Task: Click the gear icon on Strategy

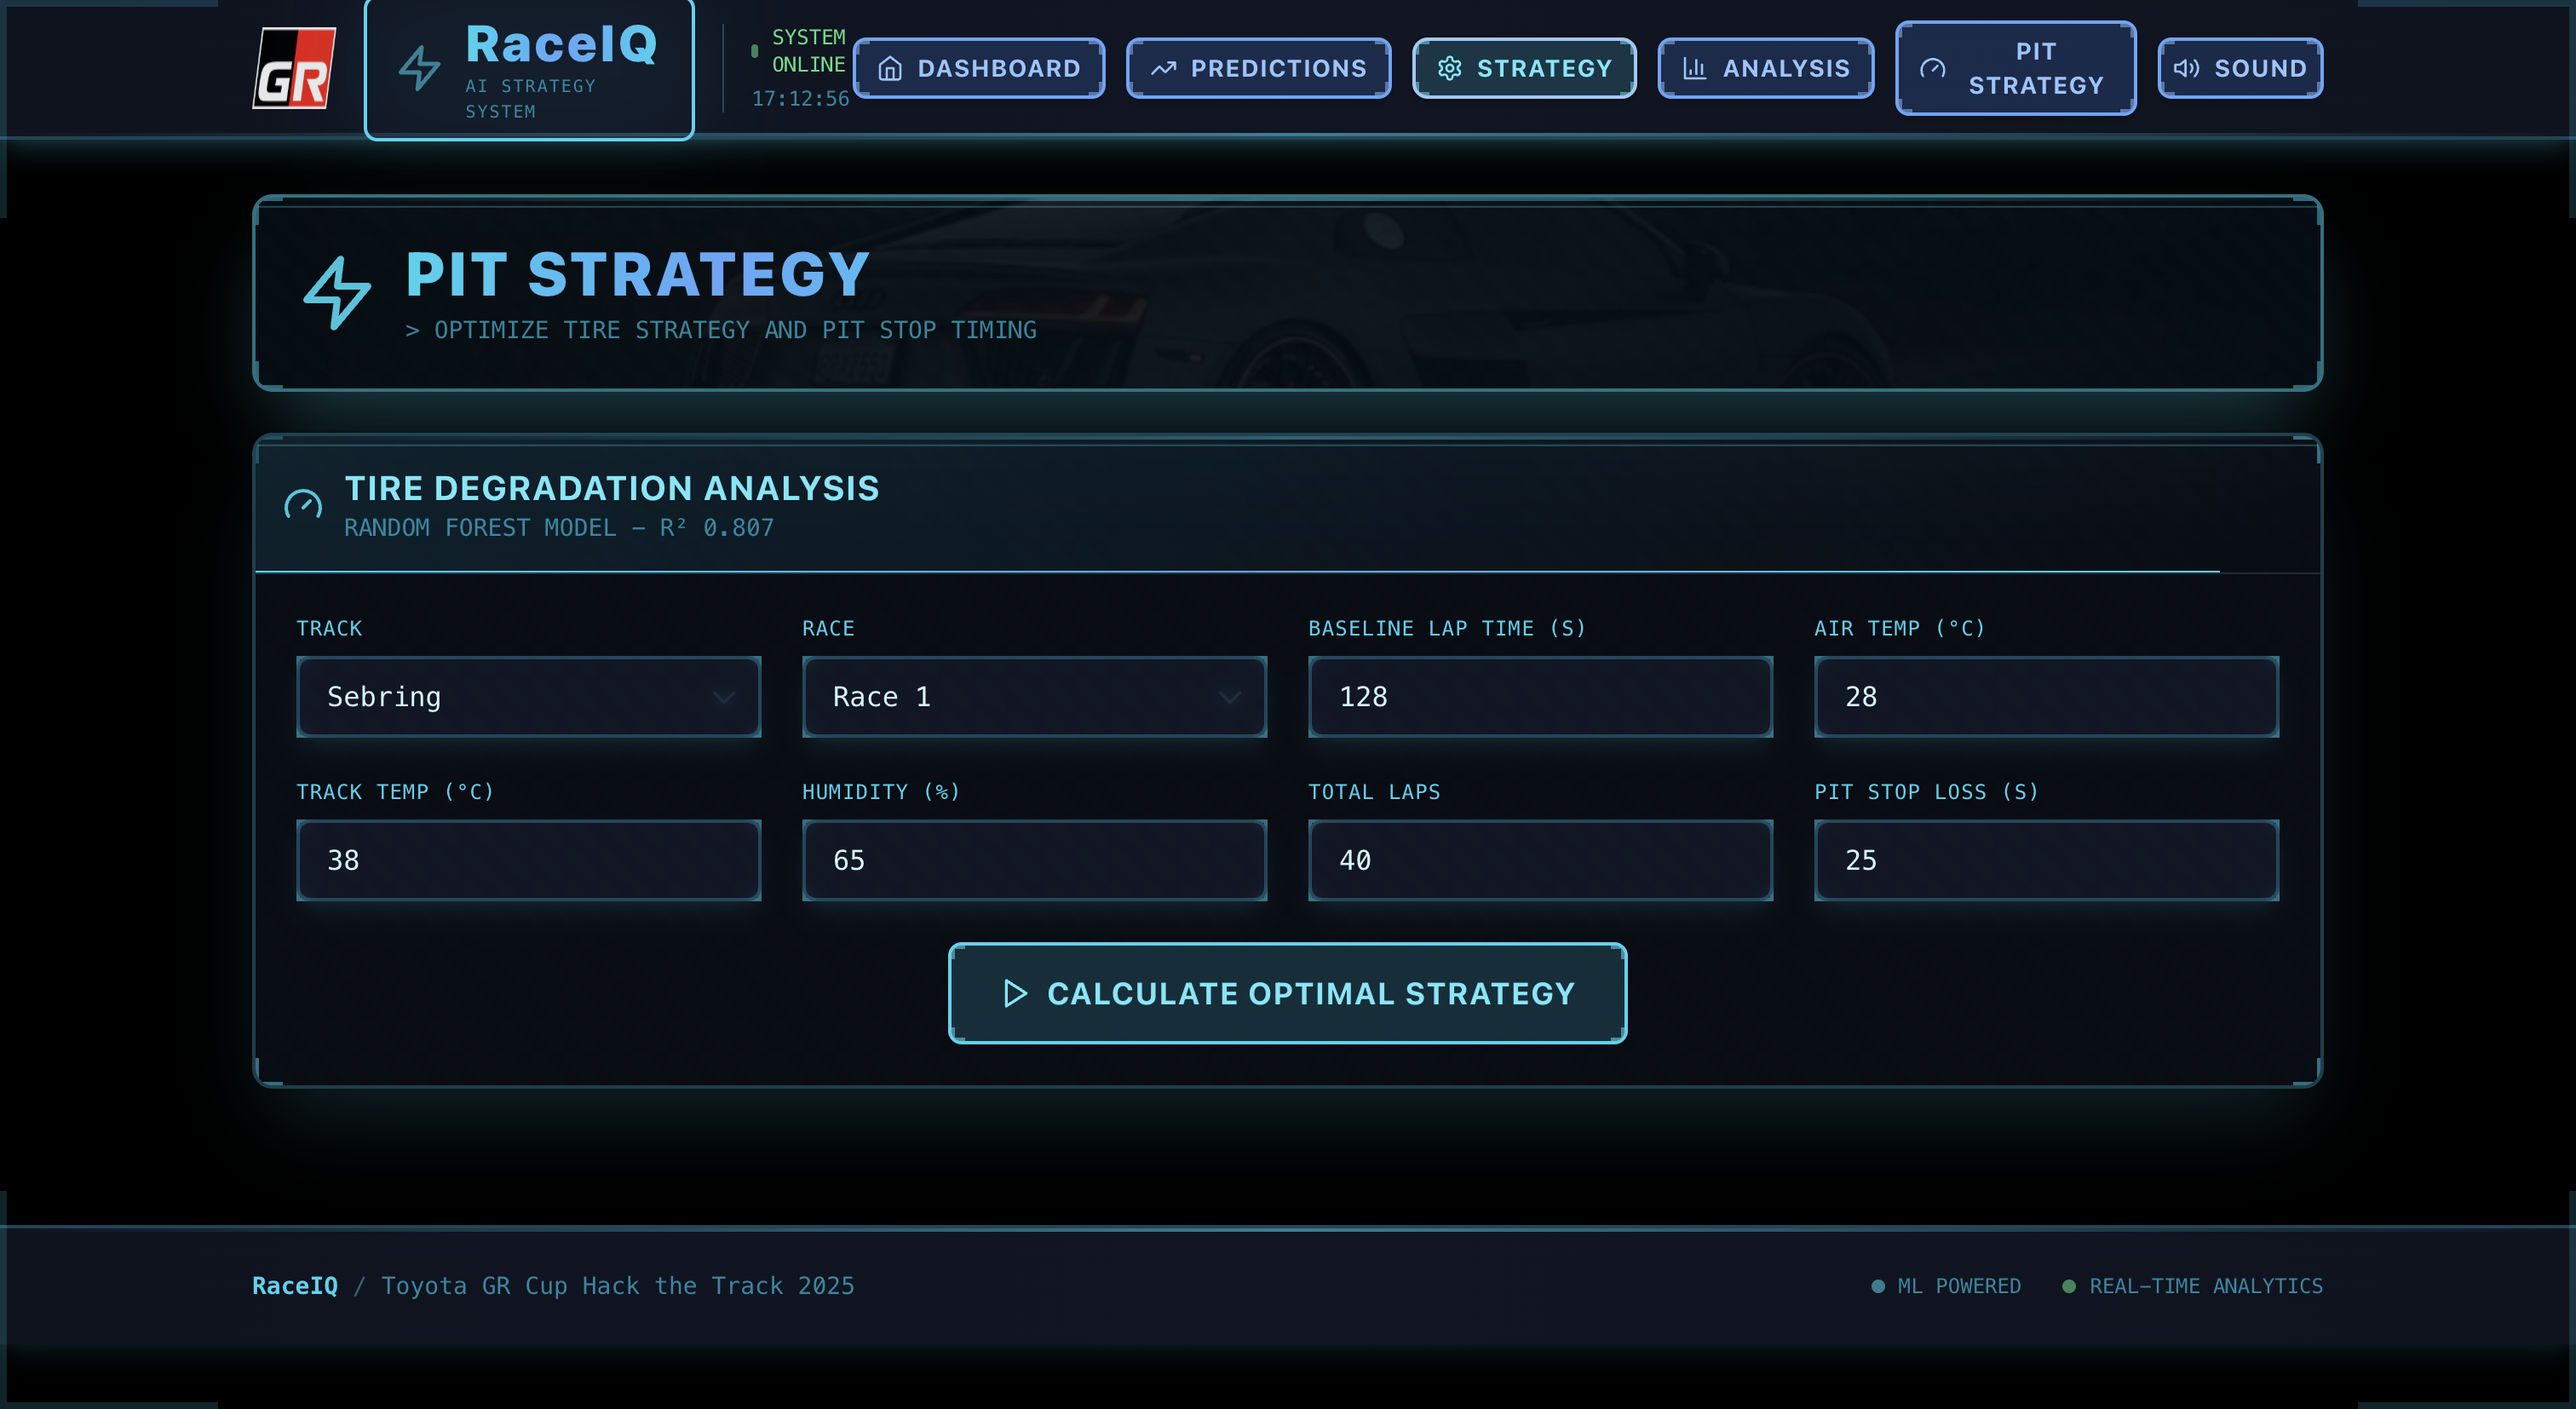Action: pyautogui.click(x=1449, y=68)
